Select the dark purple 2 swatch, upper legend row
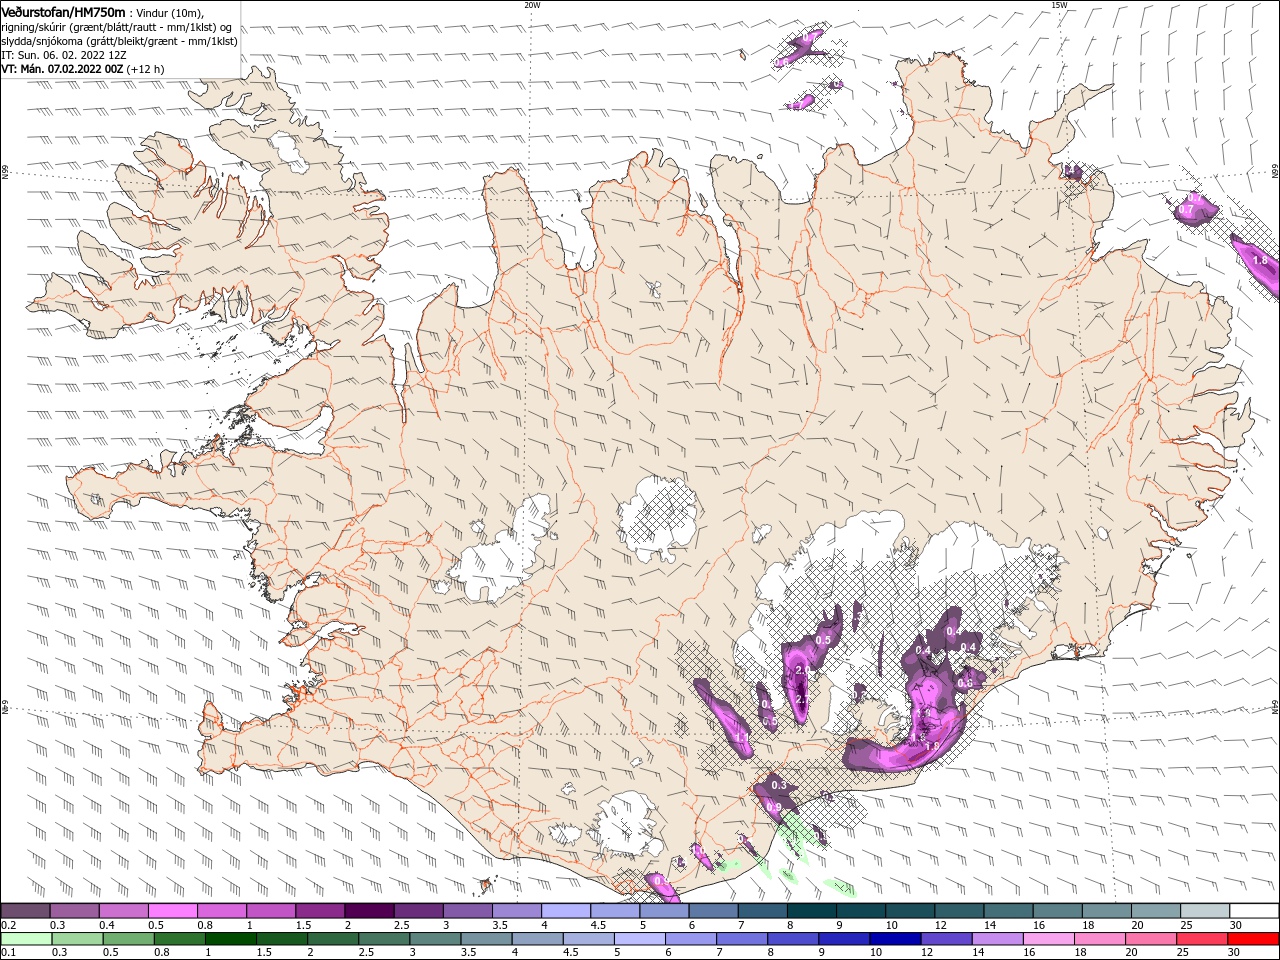 pos(369,911)
